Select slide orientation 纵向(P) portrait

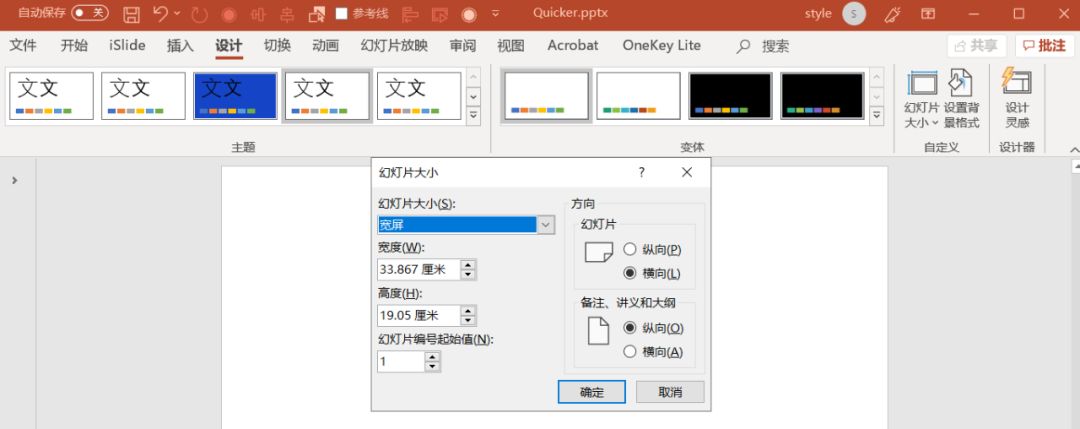[x=652, y=249]
